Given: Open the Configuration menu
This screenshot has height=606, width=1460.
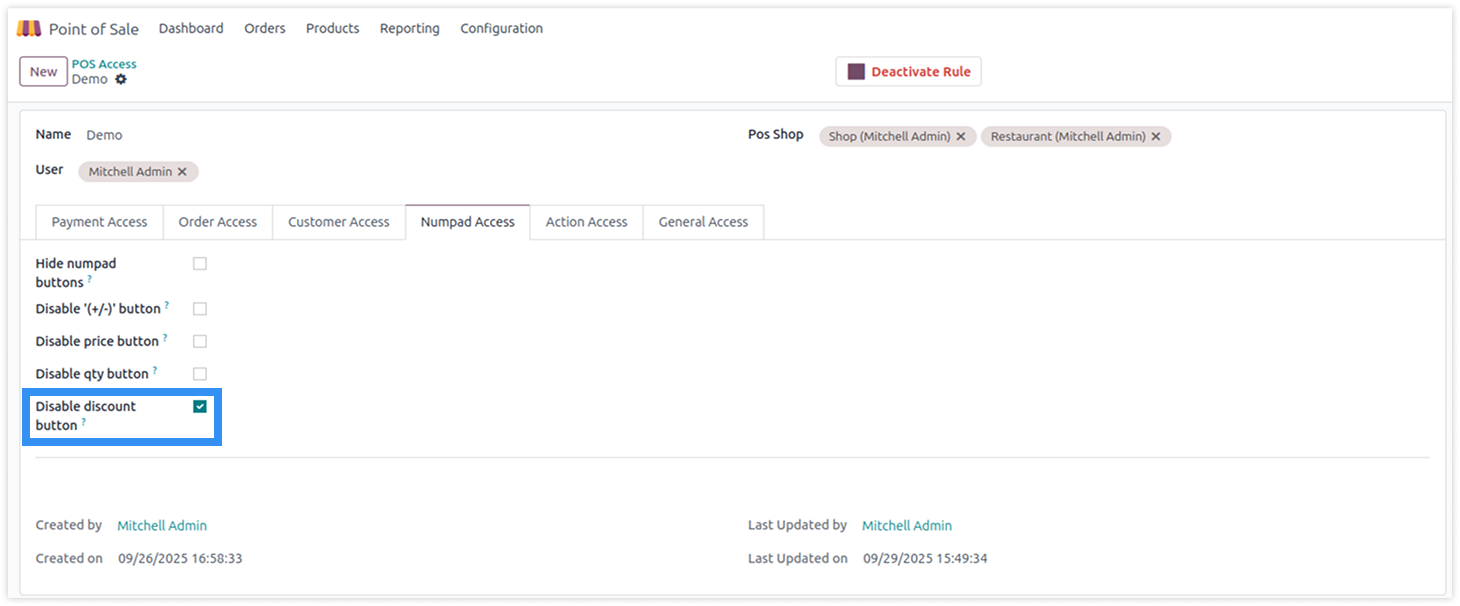Looking at the screenshot, I should (501, 29).
